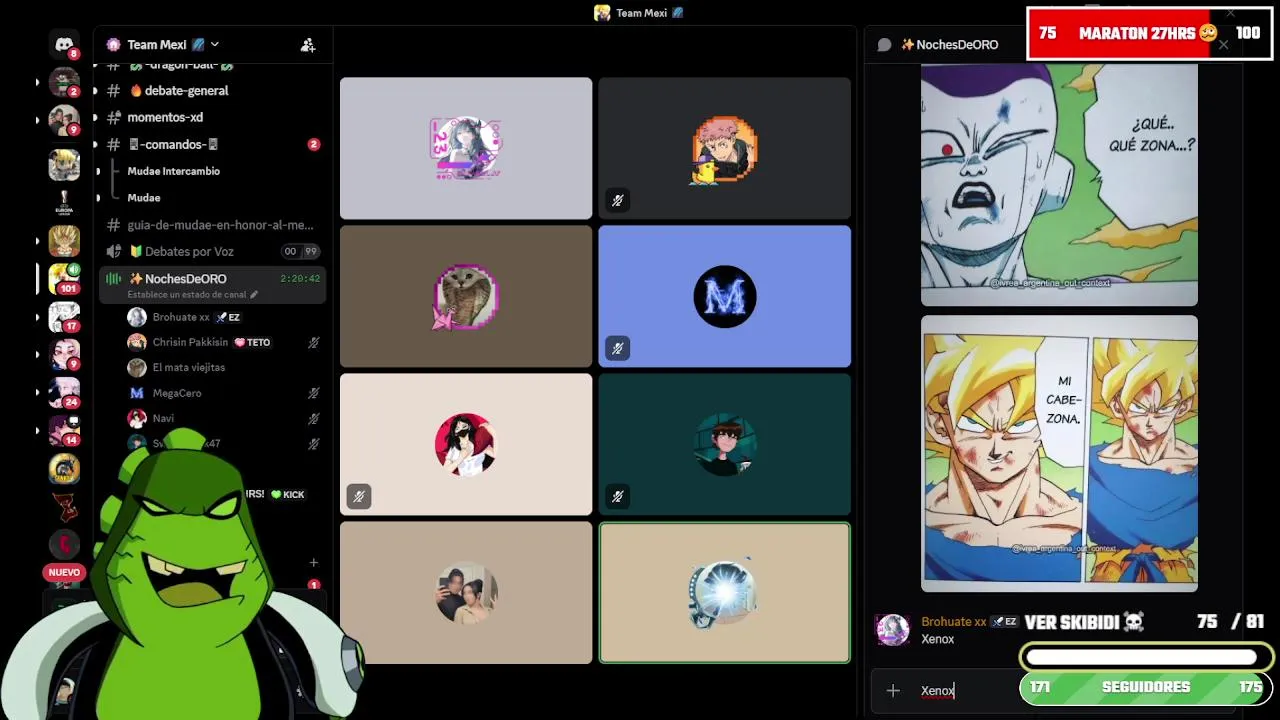Click the chat bubble icon in panel header

tap(884, 44)
